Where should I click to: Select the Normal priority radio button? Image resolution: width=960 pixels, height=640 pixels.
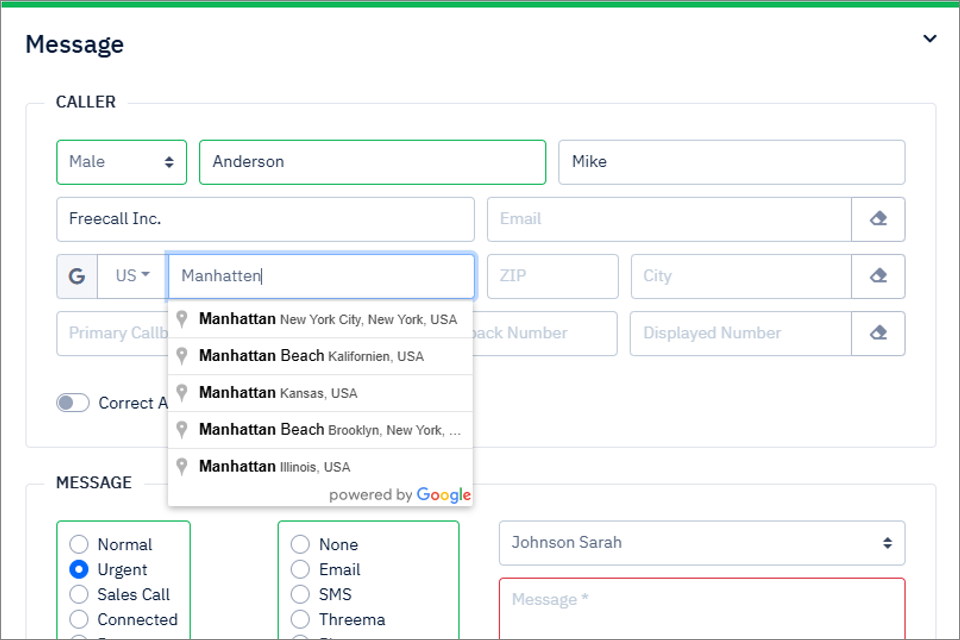(79, 545)
